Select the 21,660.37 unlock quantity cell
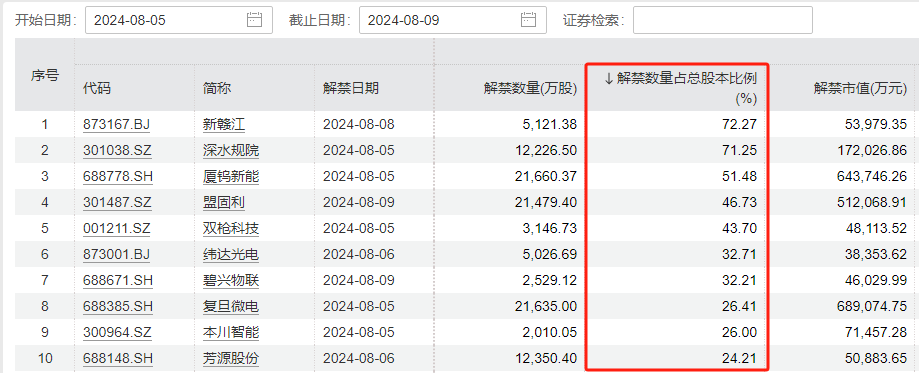Image resolution: width=919 pixels, height=373 pixels. 546,177
